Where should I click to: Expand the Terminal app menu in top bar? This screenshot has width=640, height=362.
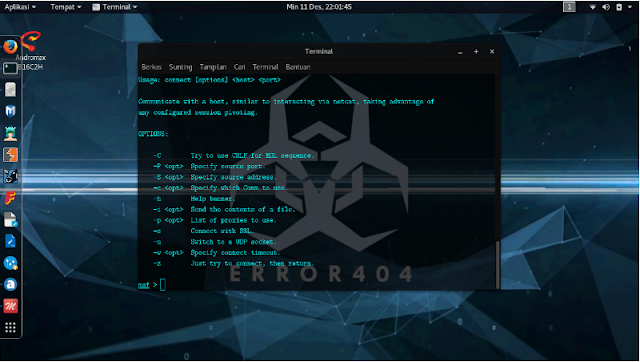pyautogui.click(x=115, y=7)
